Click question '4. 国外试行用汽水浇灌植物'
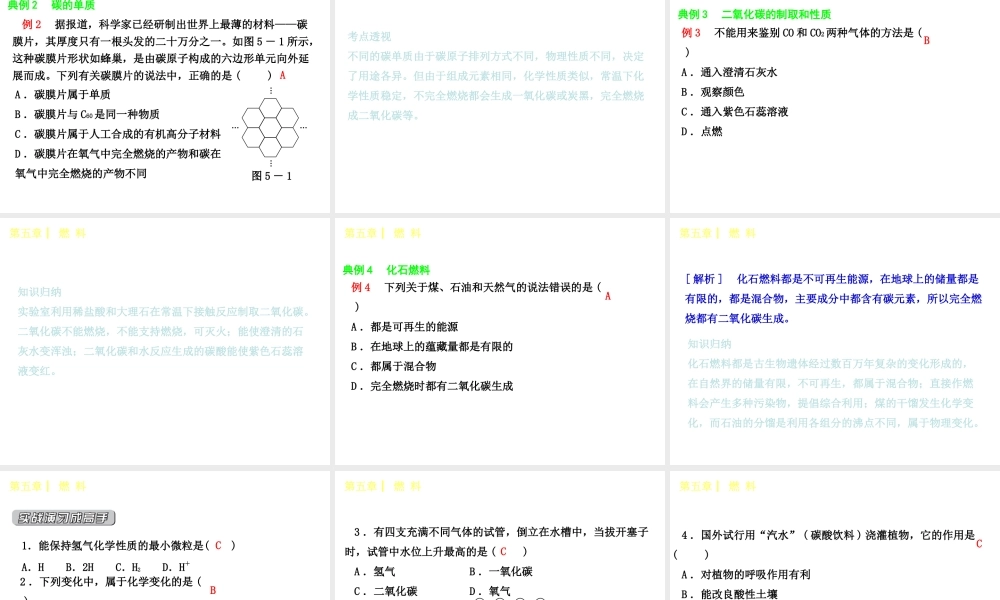The height and width of the screenshot is (600, 1000). 828,535
